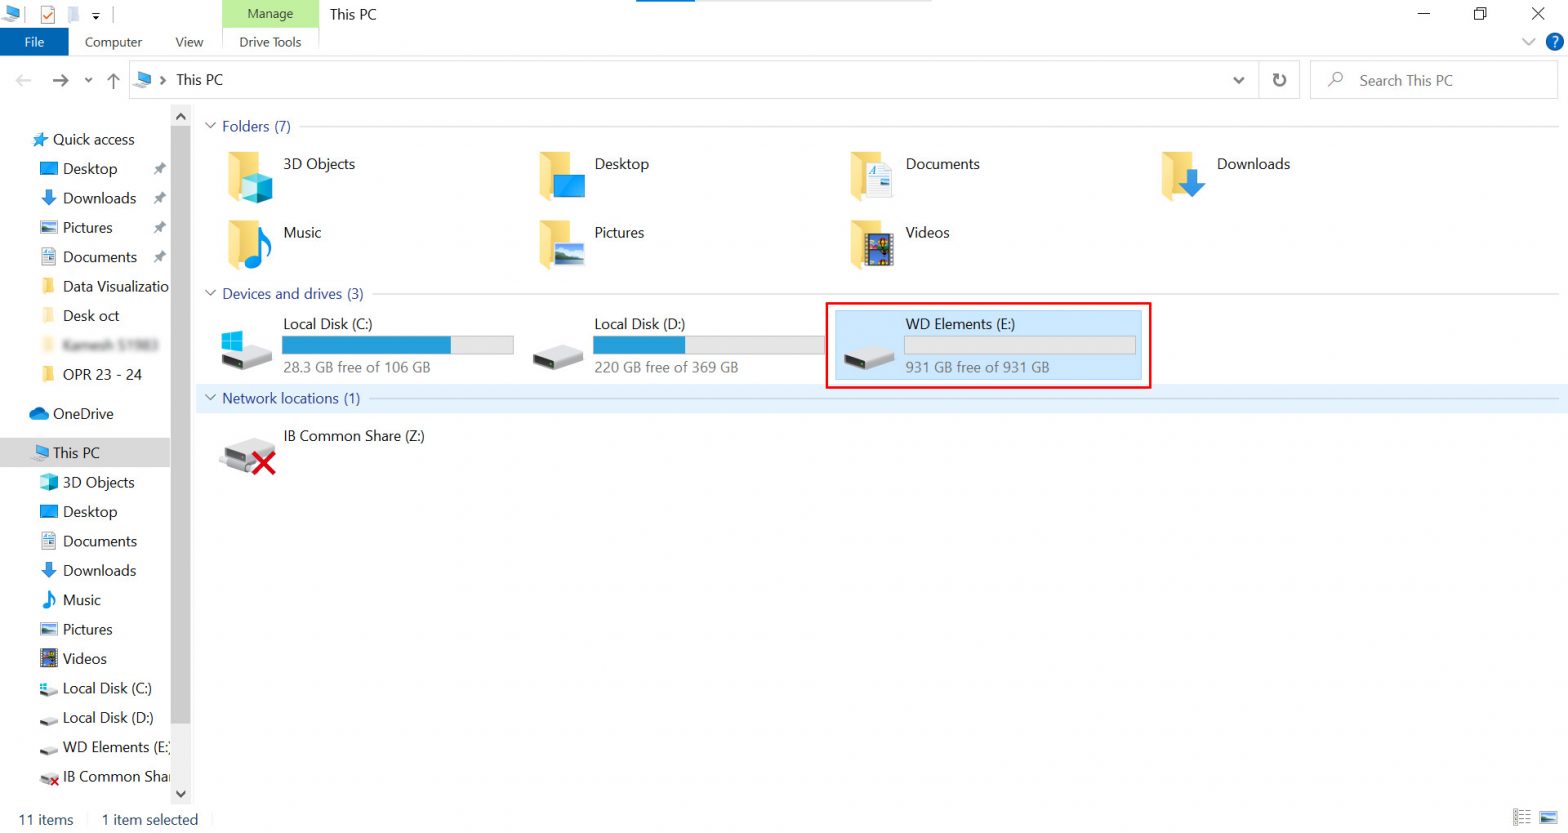Image resolution: width=1568 pixels, height=833 pixels.
Task: Click This PC in address bar breadcrumb
Action: point(200,80)
